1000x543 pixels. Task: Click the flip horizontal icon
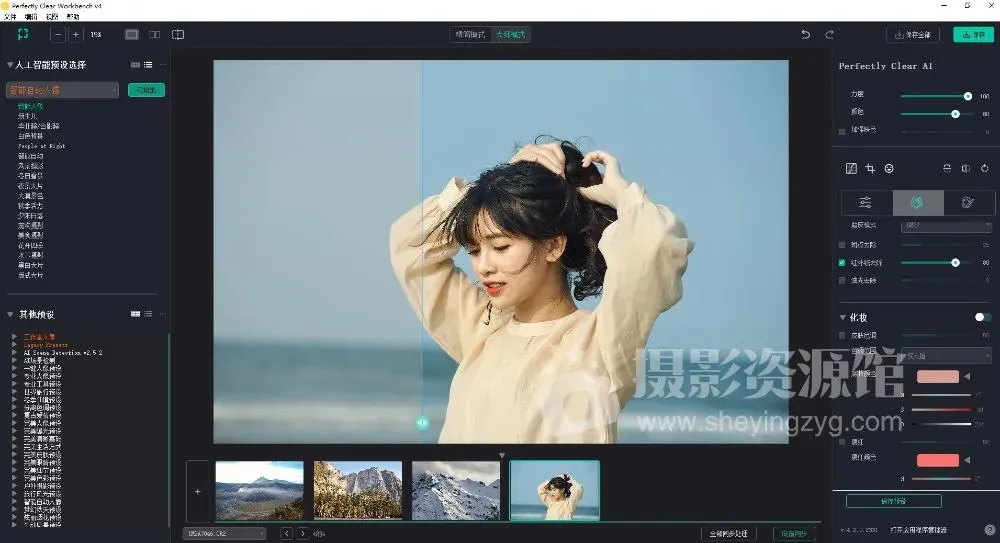point(966,168)
